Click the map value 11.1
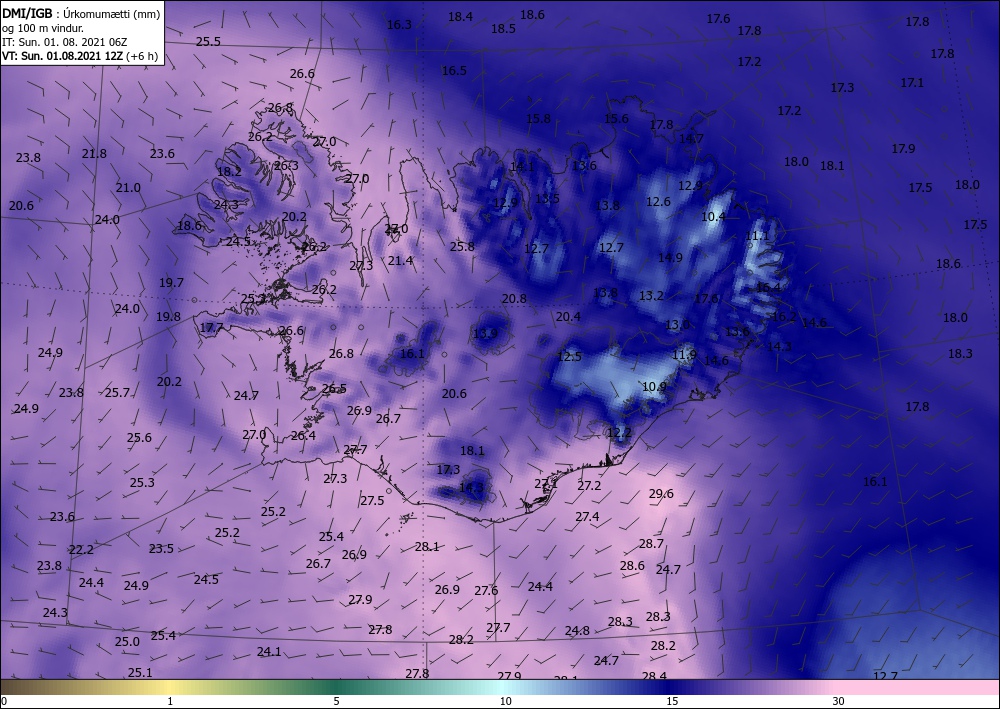This screenshot has height=709, width=1000. coord(757,236)
